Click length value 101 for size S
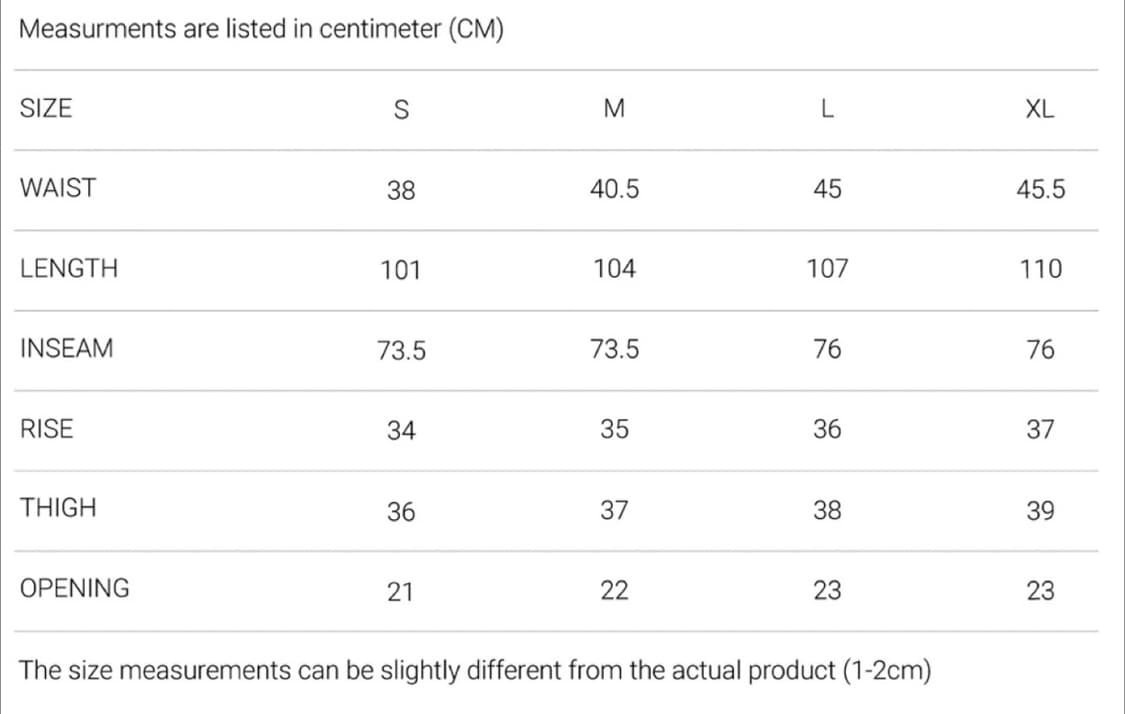This screenshot has height=714, width=1125. pos(400,271)
